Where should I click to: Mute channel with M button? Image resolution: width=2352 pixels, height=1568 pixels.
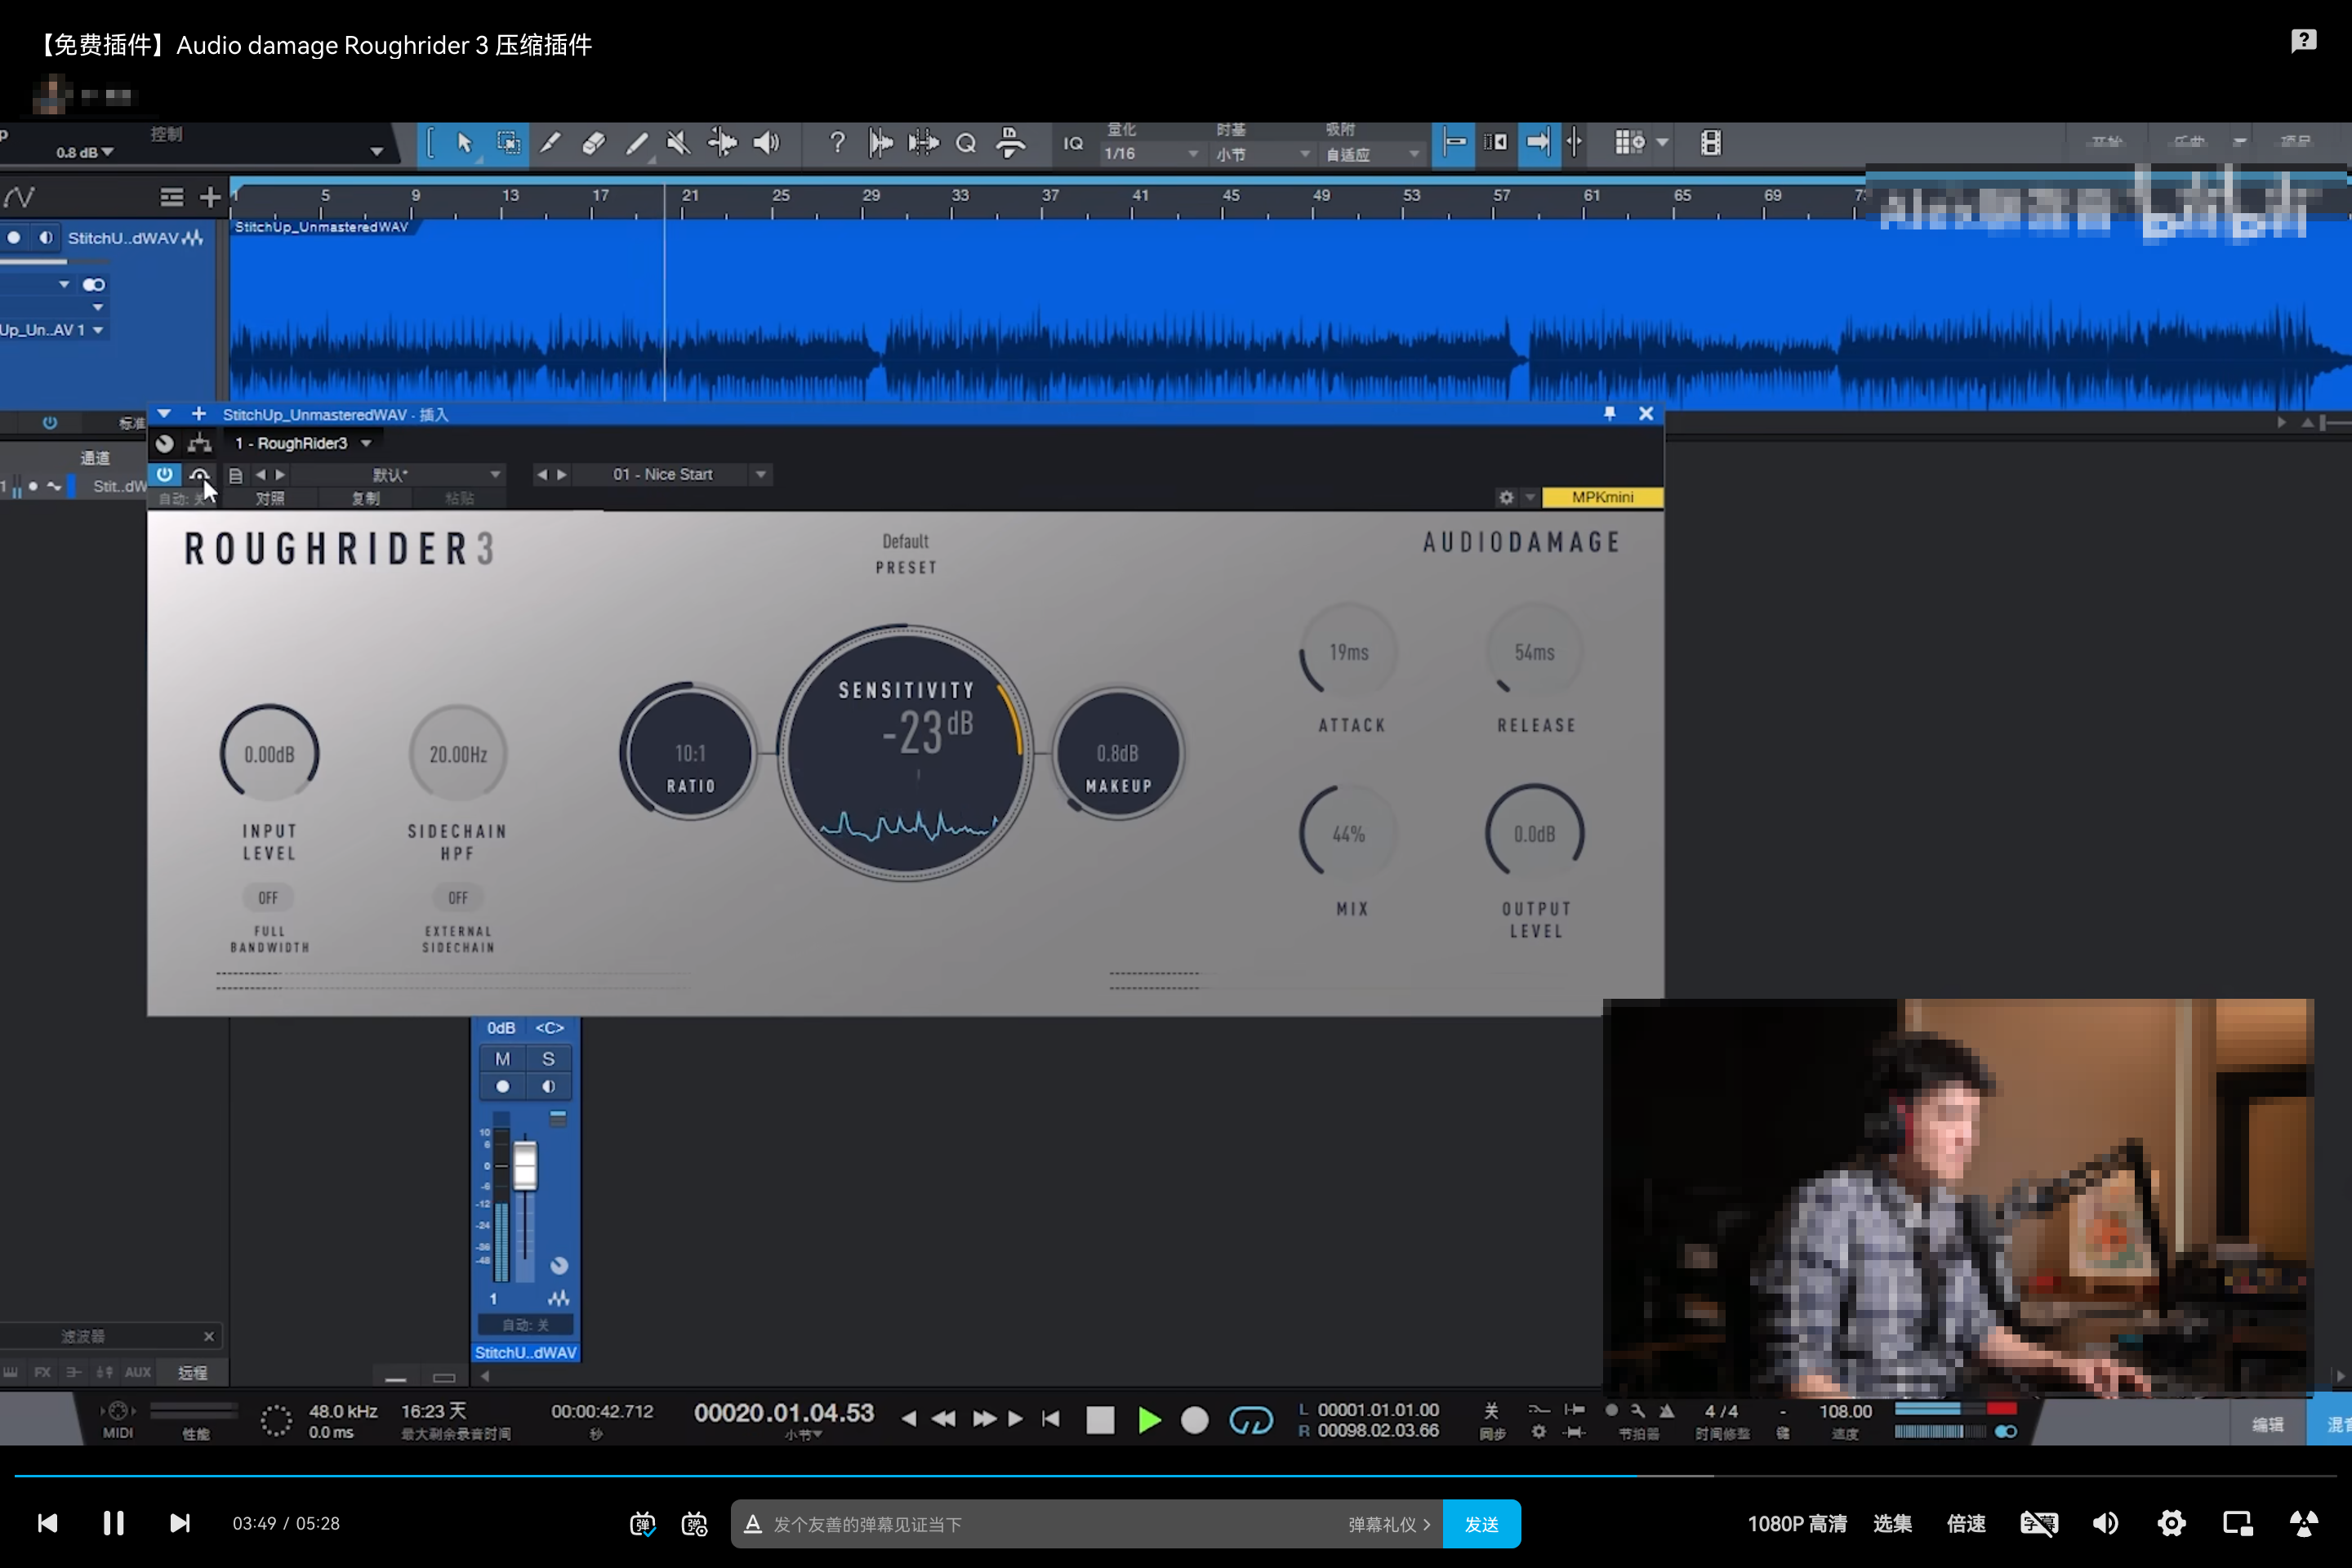click(503, 1059)
